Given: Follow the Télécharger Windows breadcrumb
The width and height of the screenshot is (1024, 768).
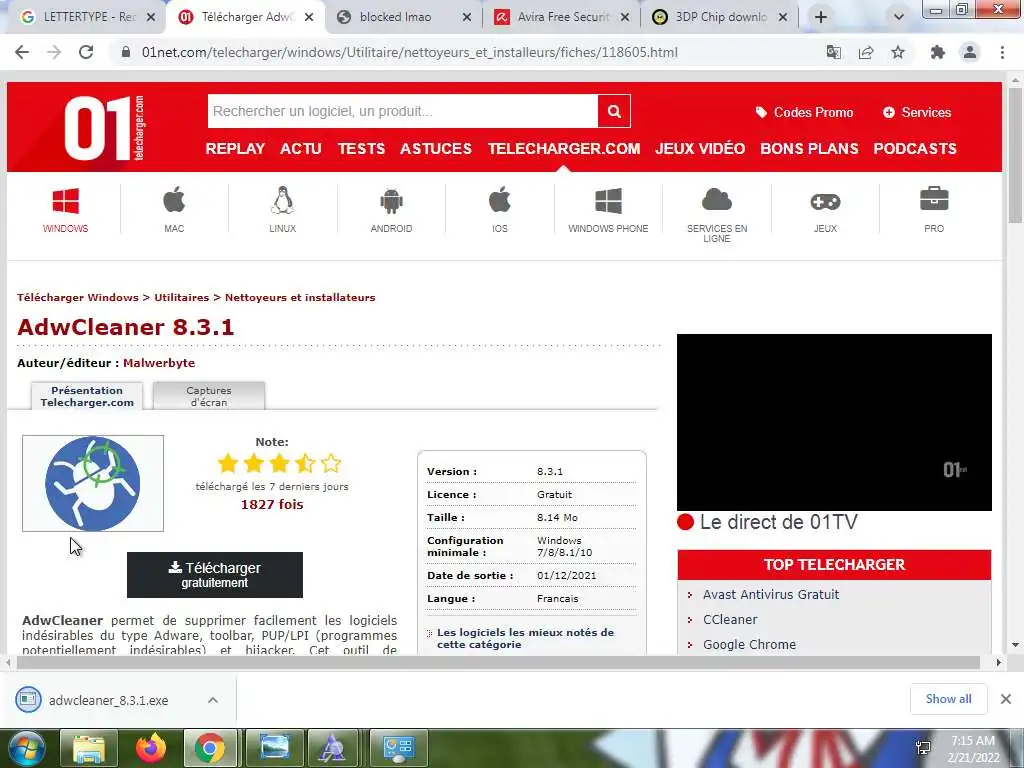Looking at the screenshot, I should [x=78, y=297].
